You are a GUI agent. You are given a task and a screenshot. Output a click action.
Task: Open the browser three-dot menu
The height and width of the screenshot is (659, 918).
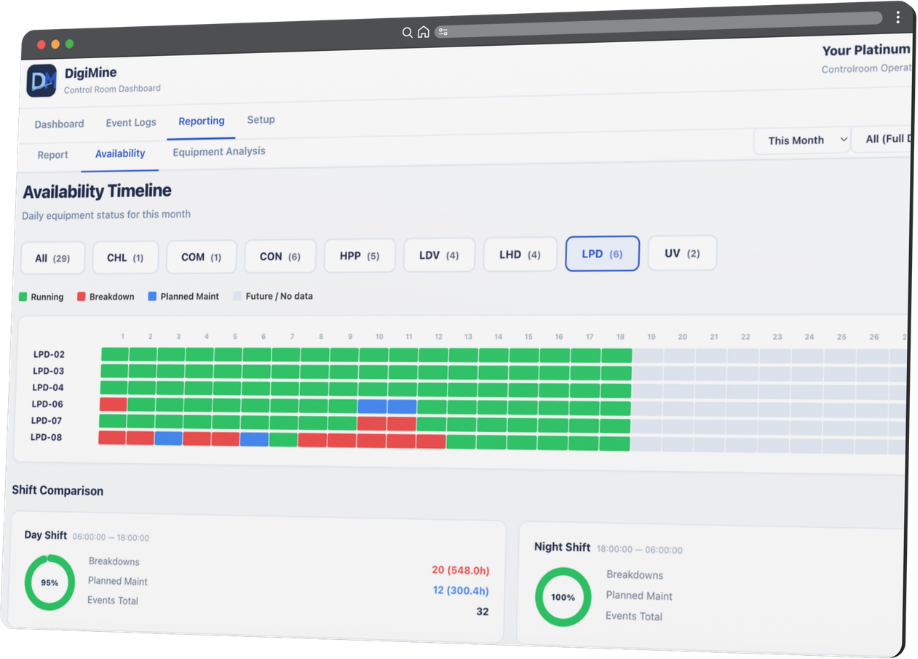pos(897,18)
